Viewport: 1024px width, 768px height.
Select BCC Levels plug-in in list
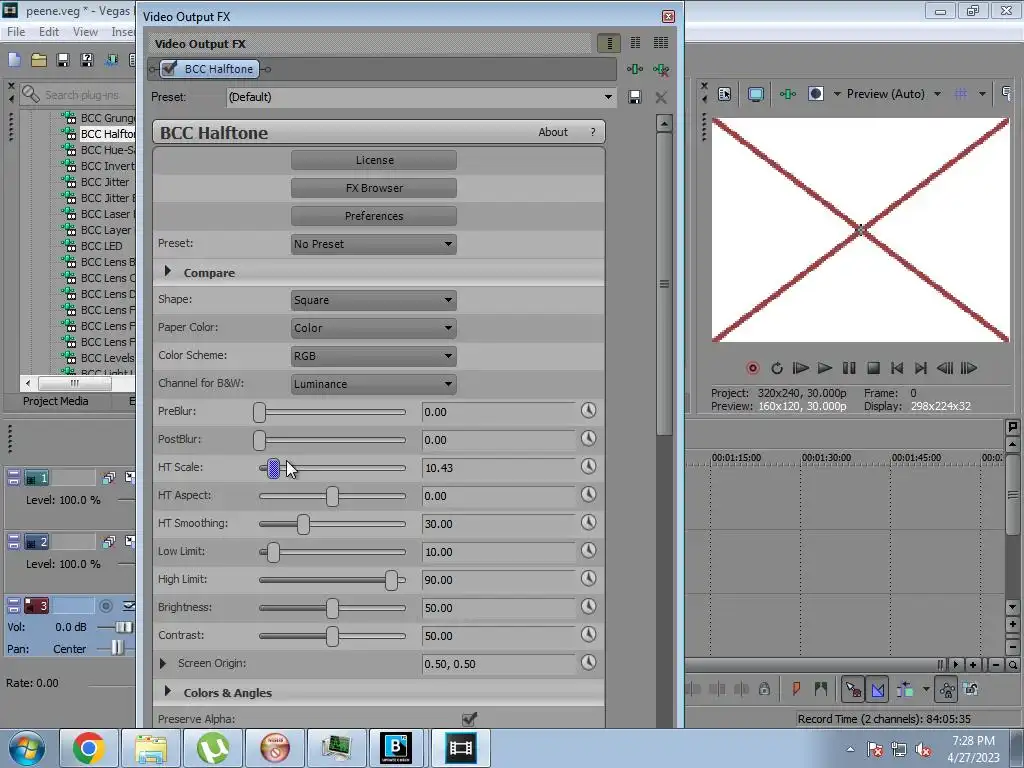point(107,358)
